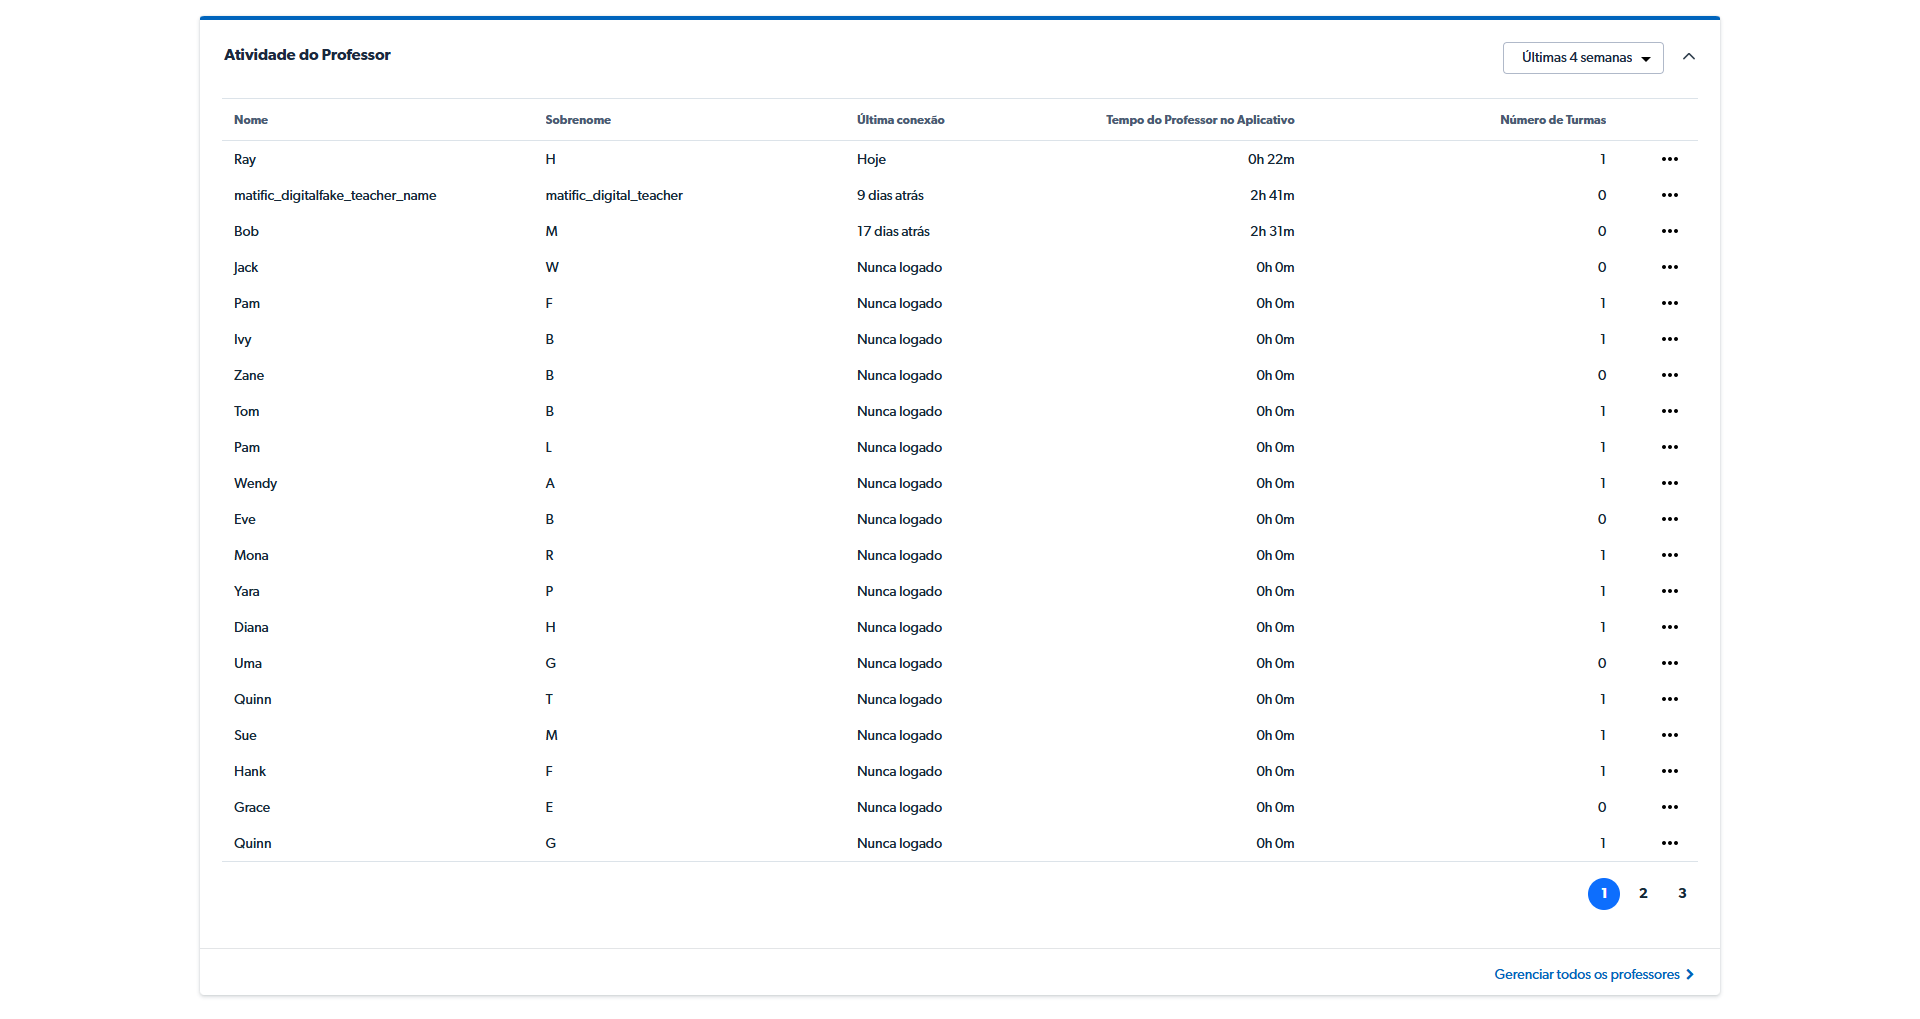1920x1019 pixels.
Task: Open the options menu for Grace E
Action: pyautogui.click(x=1669, y=807)
